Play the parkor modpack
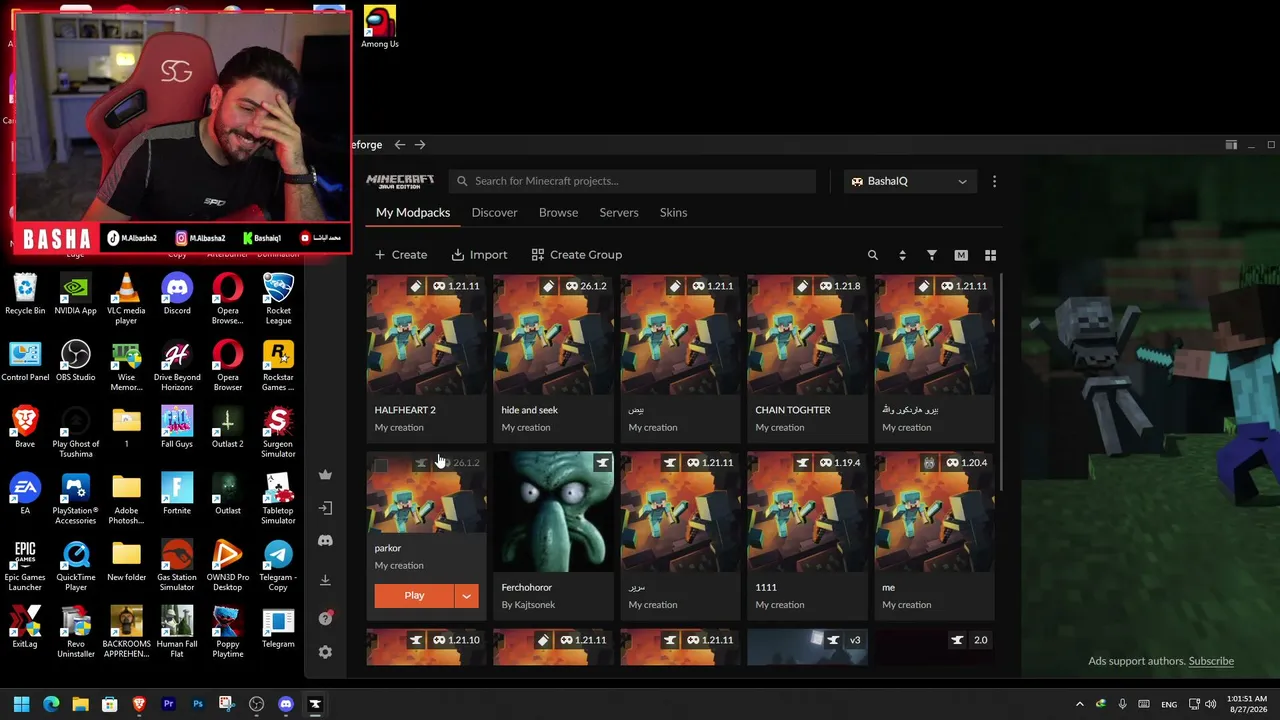The width and height of the screenshot is (1280, 720). pyautogui.click(x=414, y=596)
